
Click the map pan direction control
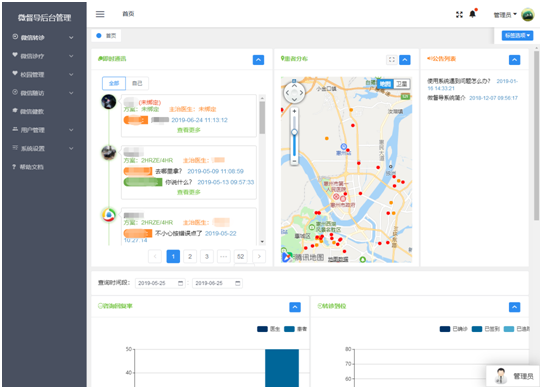(x=294, y=93)
